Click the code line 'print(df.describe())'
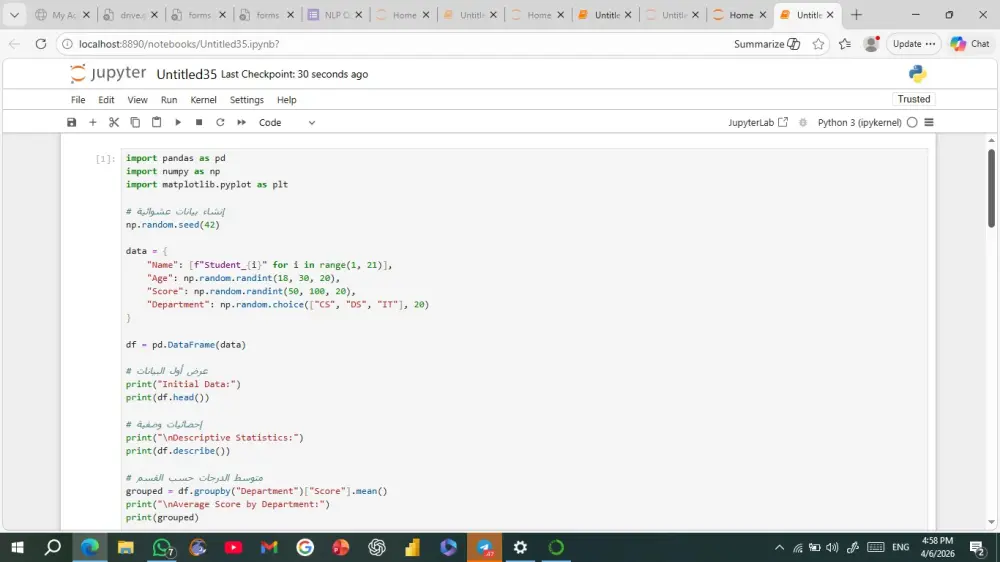This screenshot has height=562, width=1000. (x=178, y=451)
